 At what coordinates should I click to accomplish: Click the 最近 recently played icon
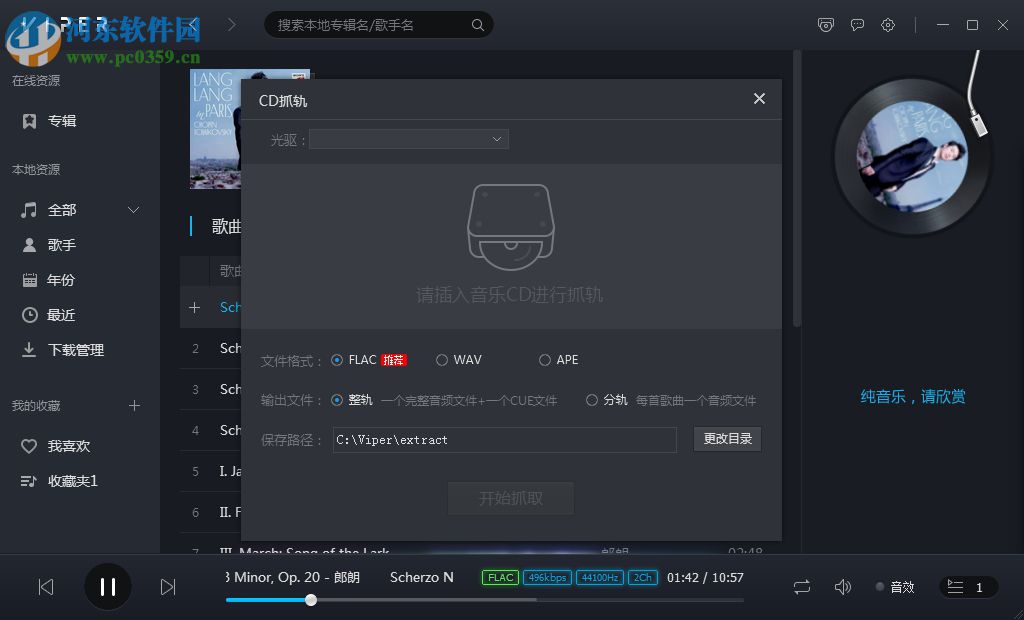[x=30, y=314]
